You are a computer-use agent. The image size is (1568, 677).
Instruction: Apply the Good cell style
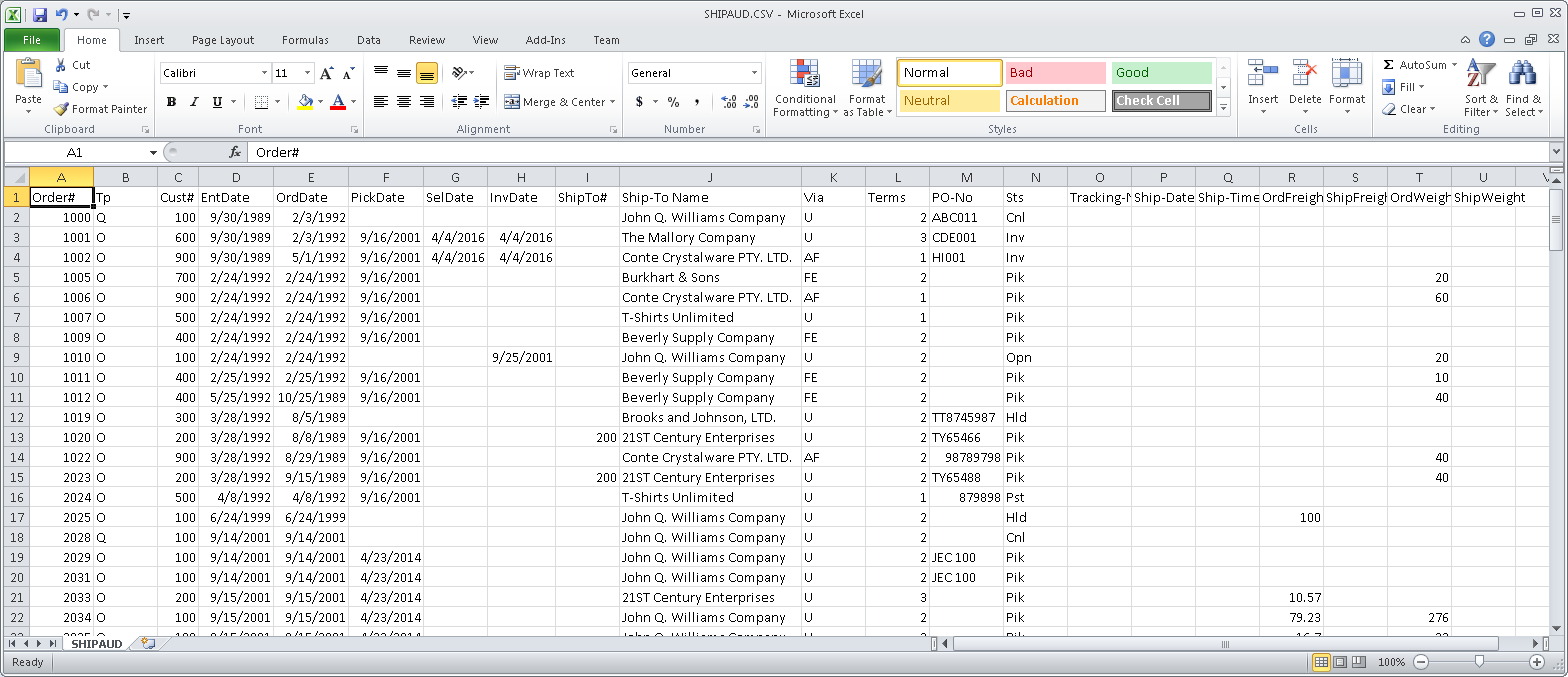(x=1161, y=73)
